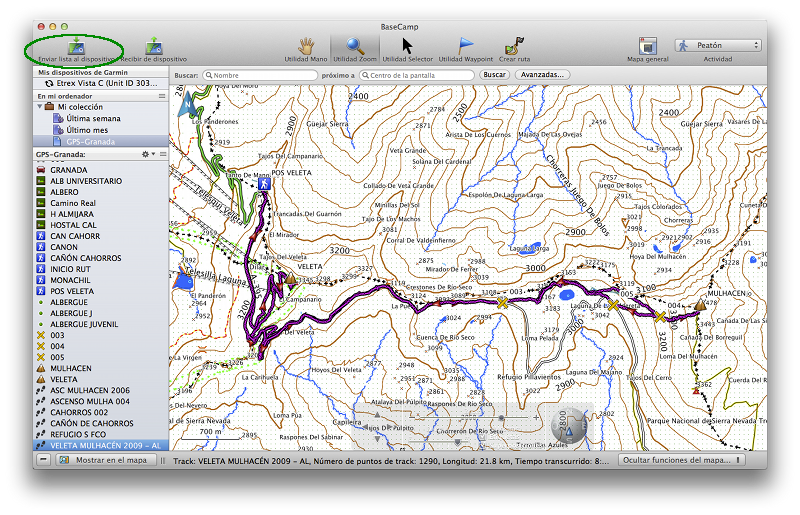Select the REFUGIO S FCO track
The height and width of the screenshot is (515, 800).
tap(101, 434)
